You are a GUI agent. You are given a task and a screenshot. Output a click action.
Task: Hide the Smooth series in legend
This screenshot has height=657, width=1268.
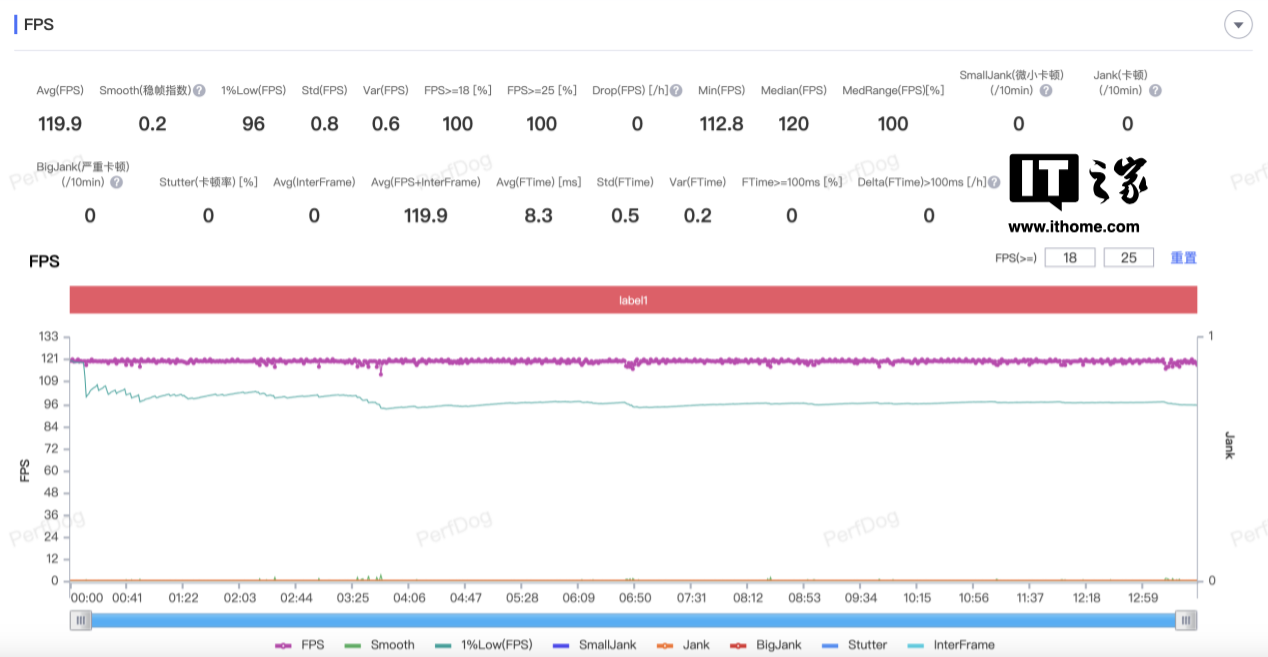pyautogui.click(x=379, y=645)
